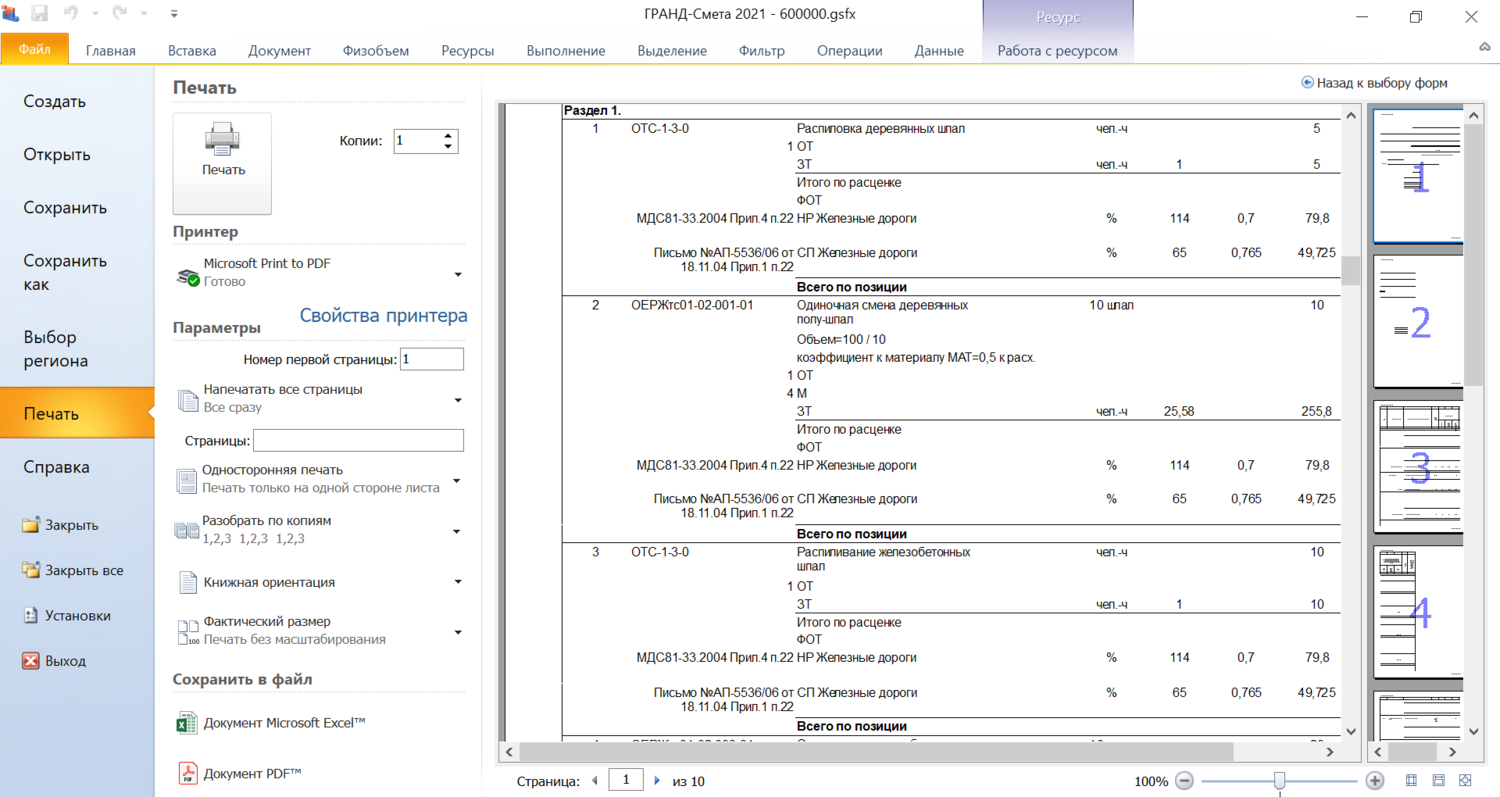Switch to the Физобъем tab

coord(376,51)
